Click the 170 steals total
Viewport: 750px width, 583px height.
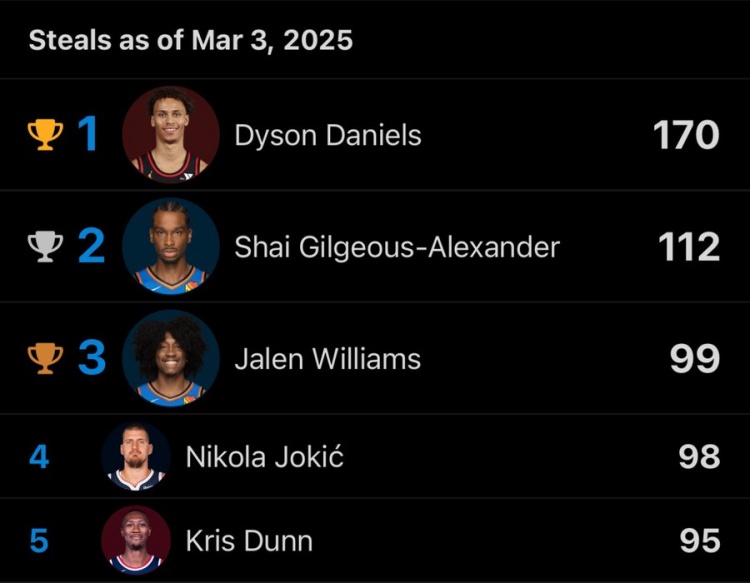(x=686, y=135)
